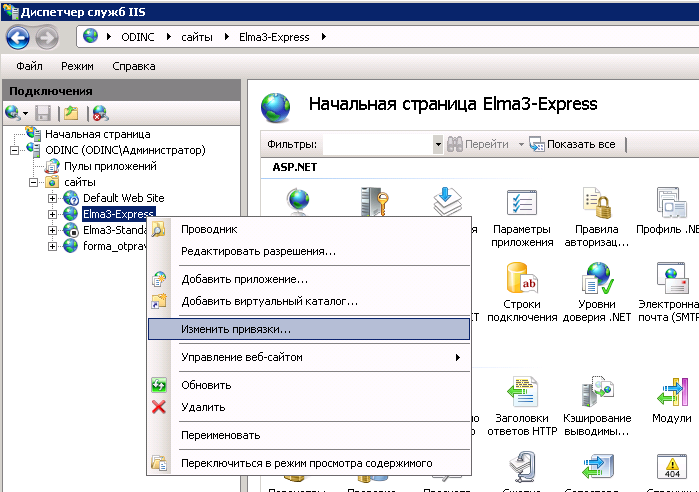Open Параметры приложения feature icon
Screen dimensions: 699x492
click(x=522, y=205)
